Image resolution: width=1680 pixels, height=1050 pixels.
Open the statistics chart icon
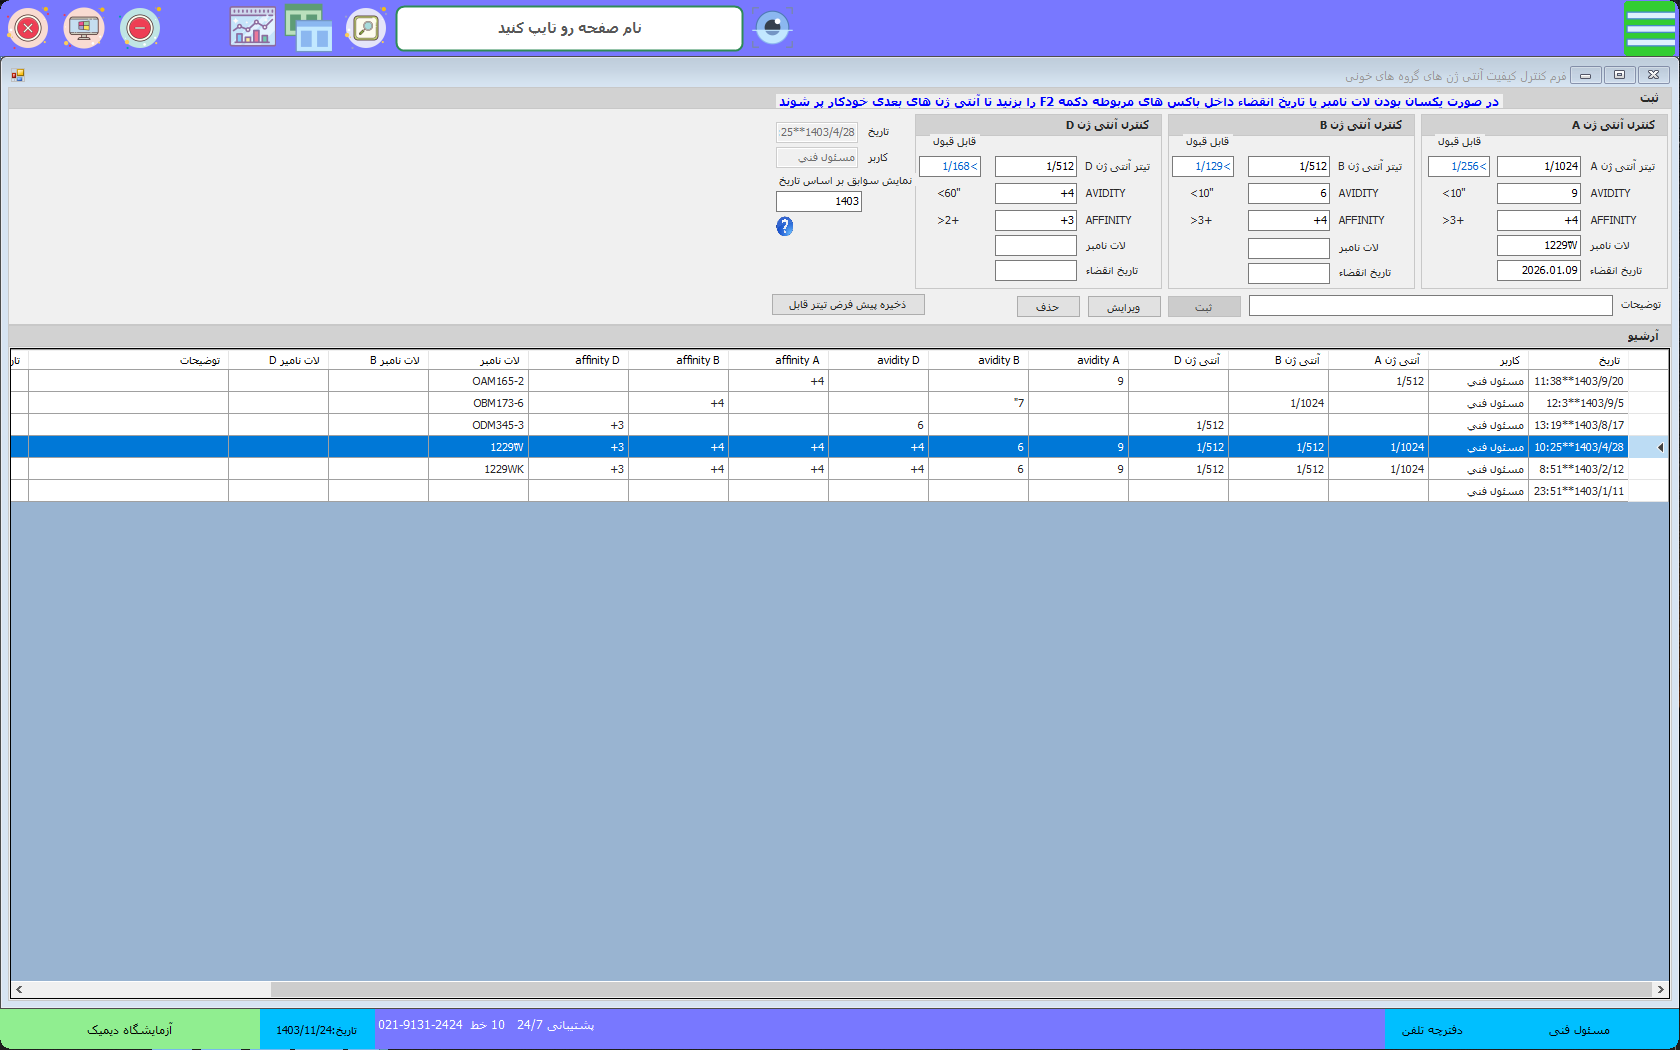pos(253,28)
